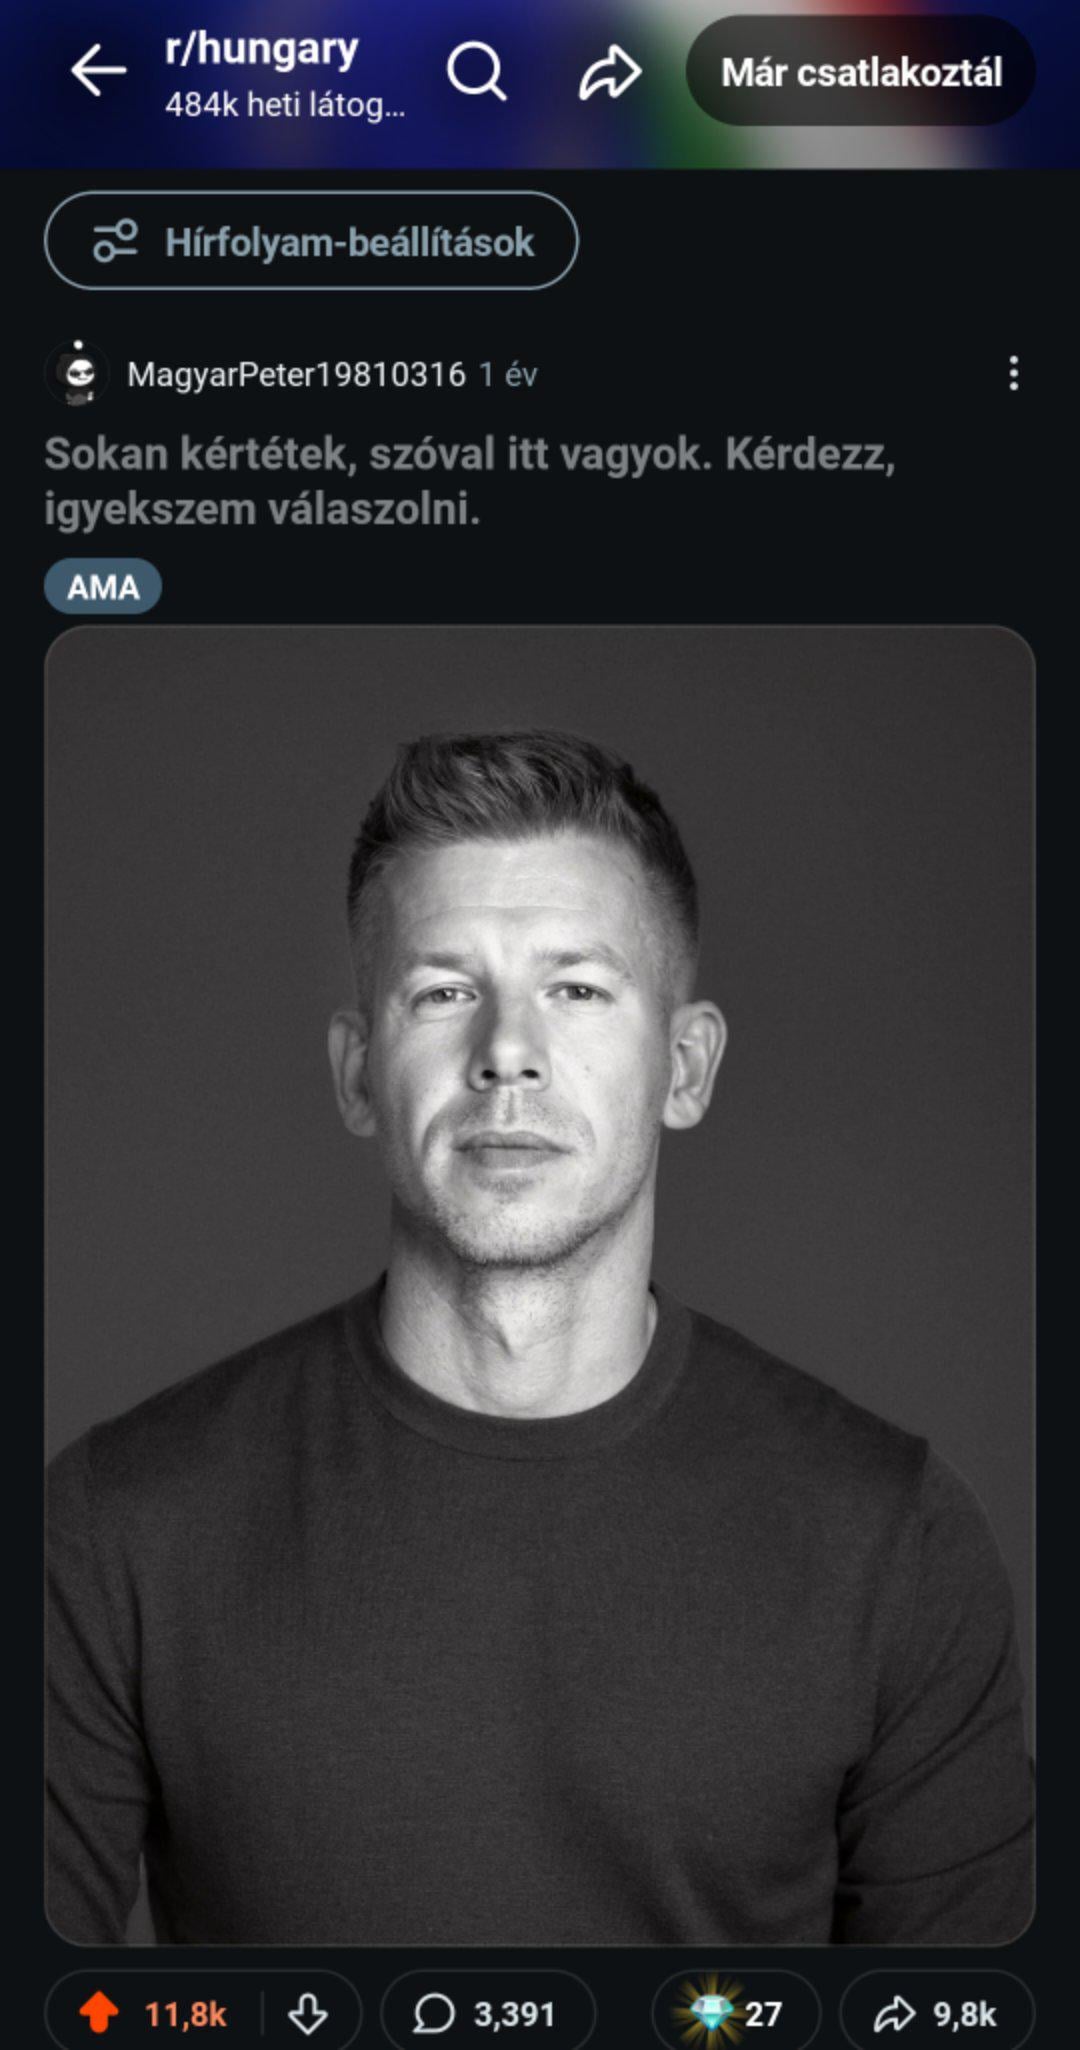Open the post's three-dot options menu
Image resolution: width=1080 pixels, height=2050 pixels.
[1013, 373]
